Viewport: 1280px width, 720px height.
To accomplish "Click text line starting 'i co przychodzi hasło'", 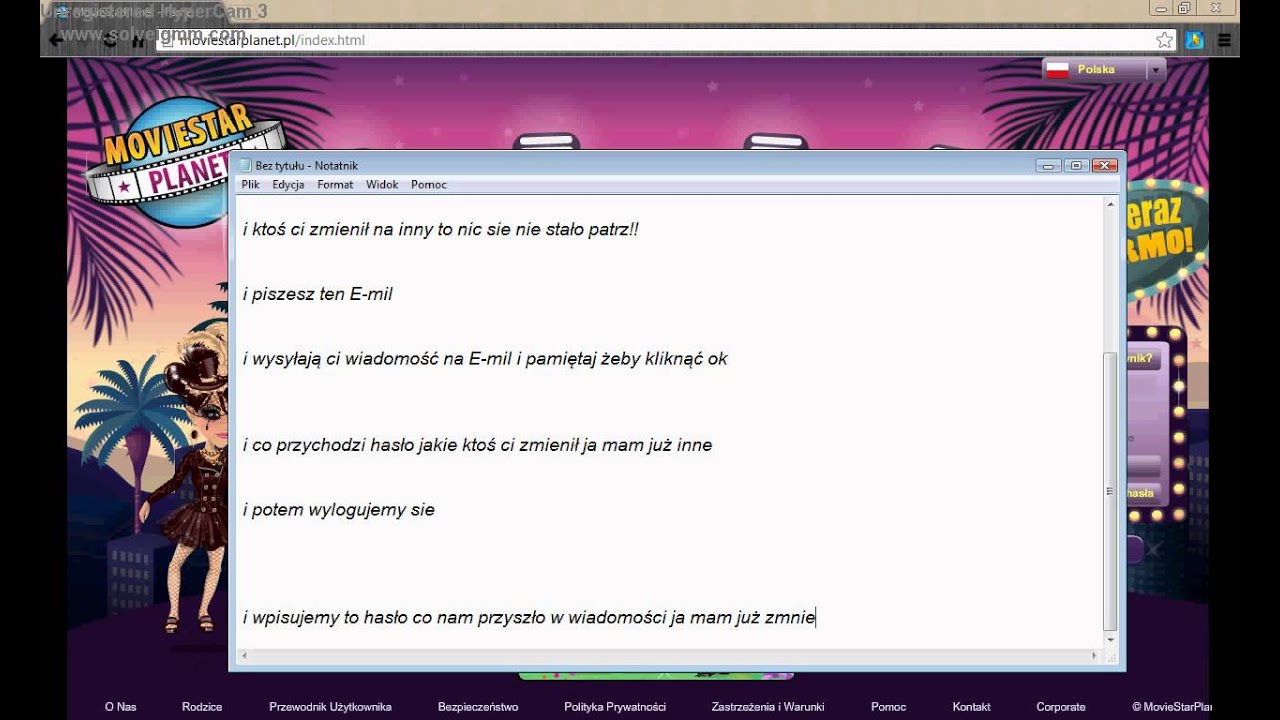I will point(478,445).
